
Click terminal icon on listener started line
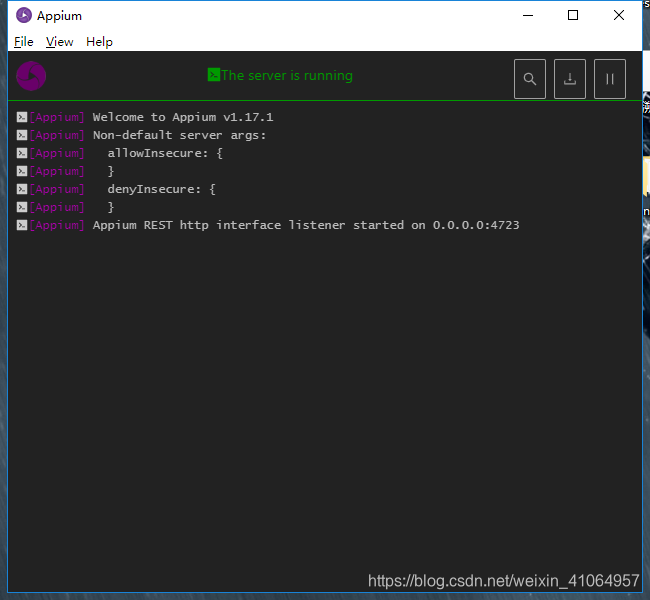[x=22, y=225]
